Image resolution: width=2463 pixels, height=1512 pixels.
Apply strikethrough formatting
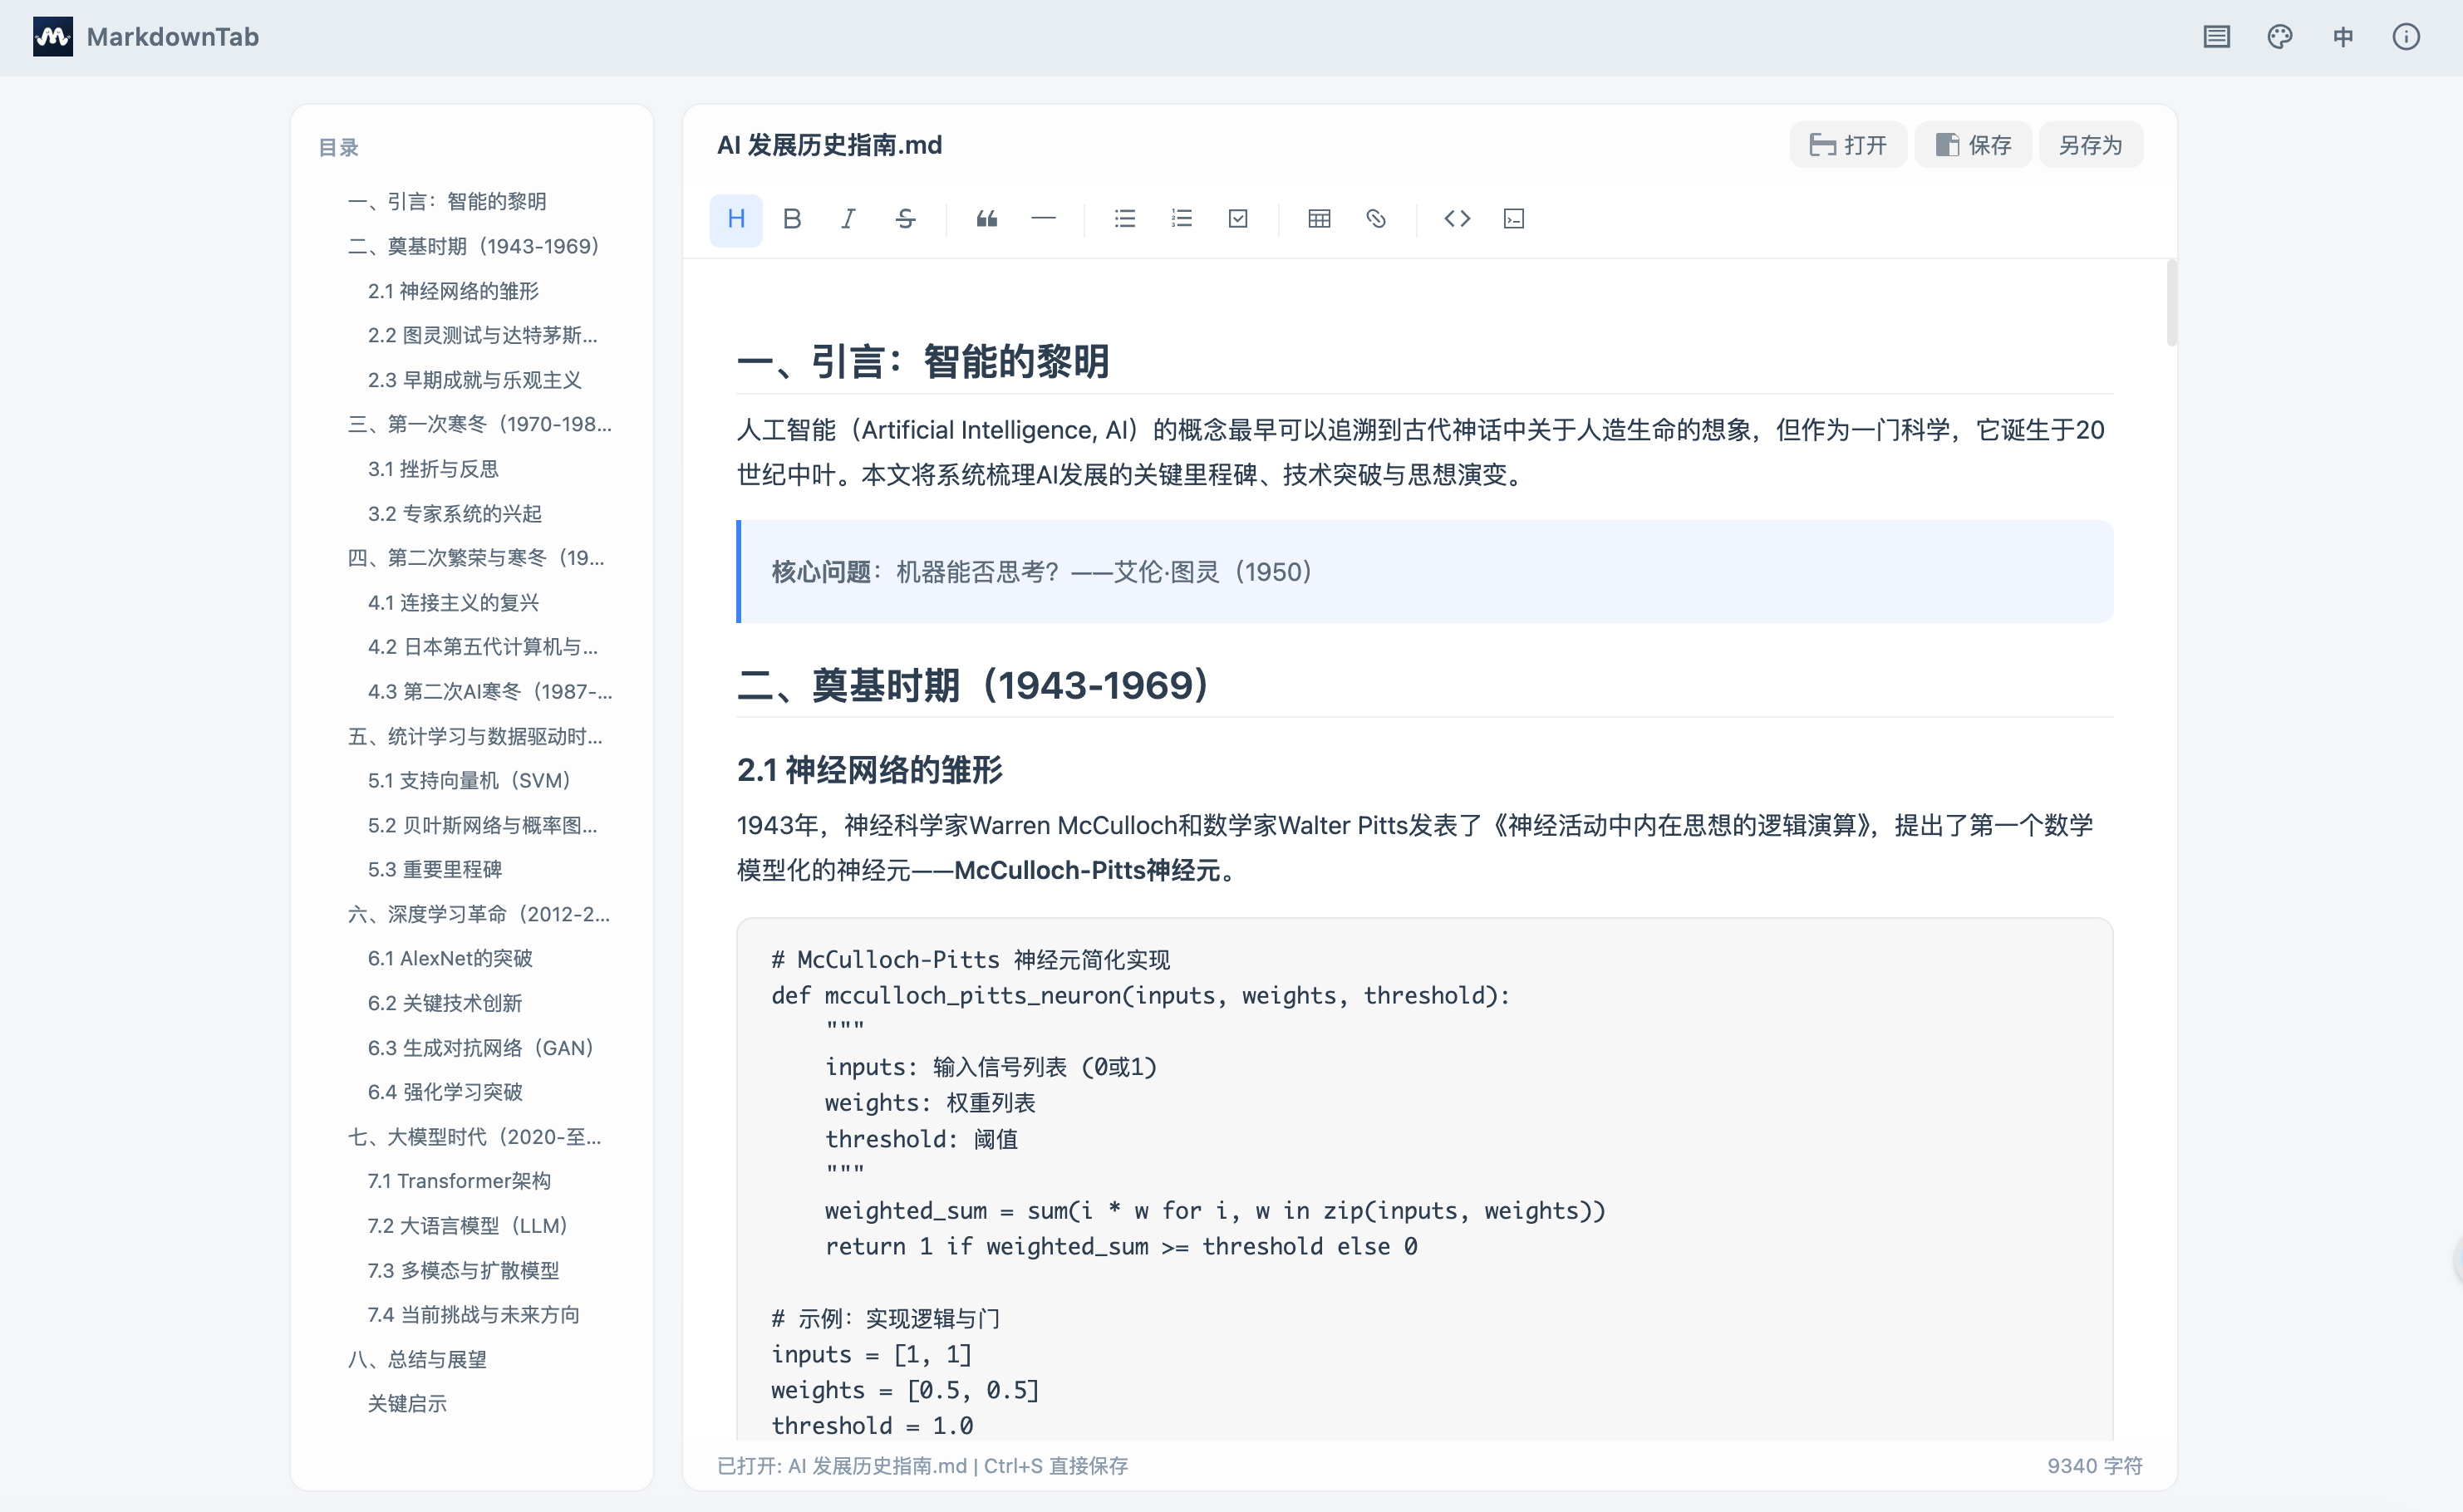pos(905,219)
